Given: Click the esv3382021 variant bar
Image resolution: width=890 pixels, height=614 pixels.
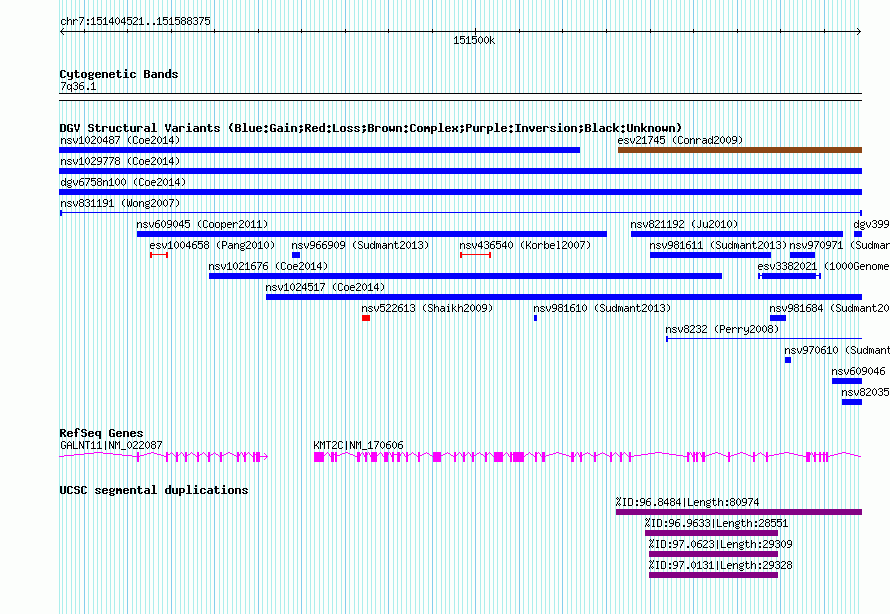Looking at the screenshot, I should 790,276.
